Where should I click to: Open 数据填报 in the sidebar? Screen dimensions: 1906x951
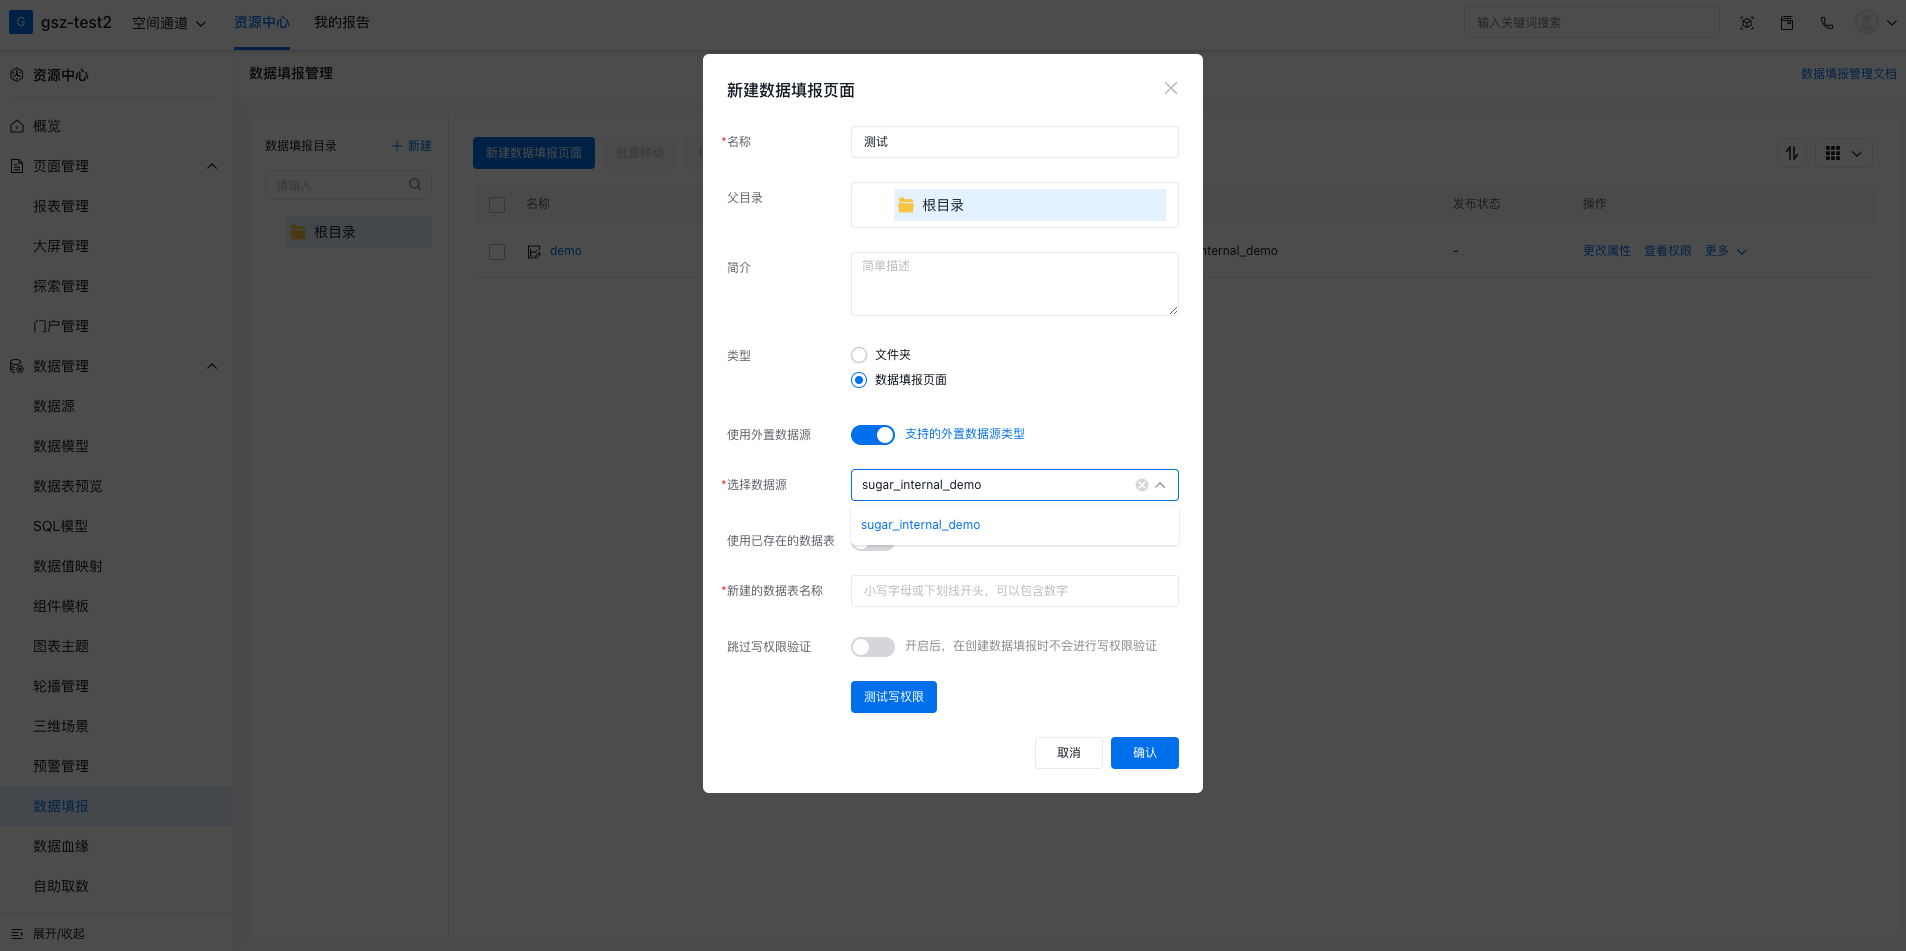tap(61, 806)
